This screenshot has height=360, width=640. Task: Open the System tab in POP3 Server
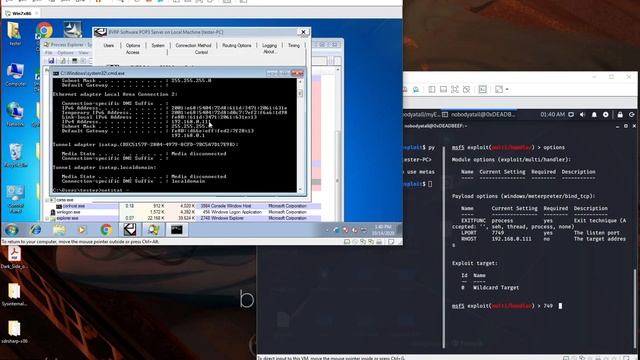(x=158, y=46)
